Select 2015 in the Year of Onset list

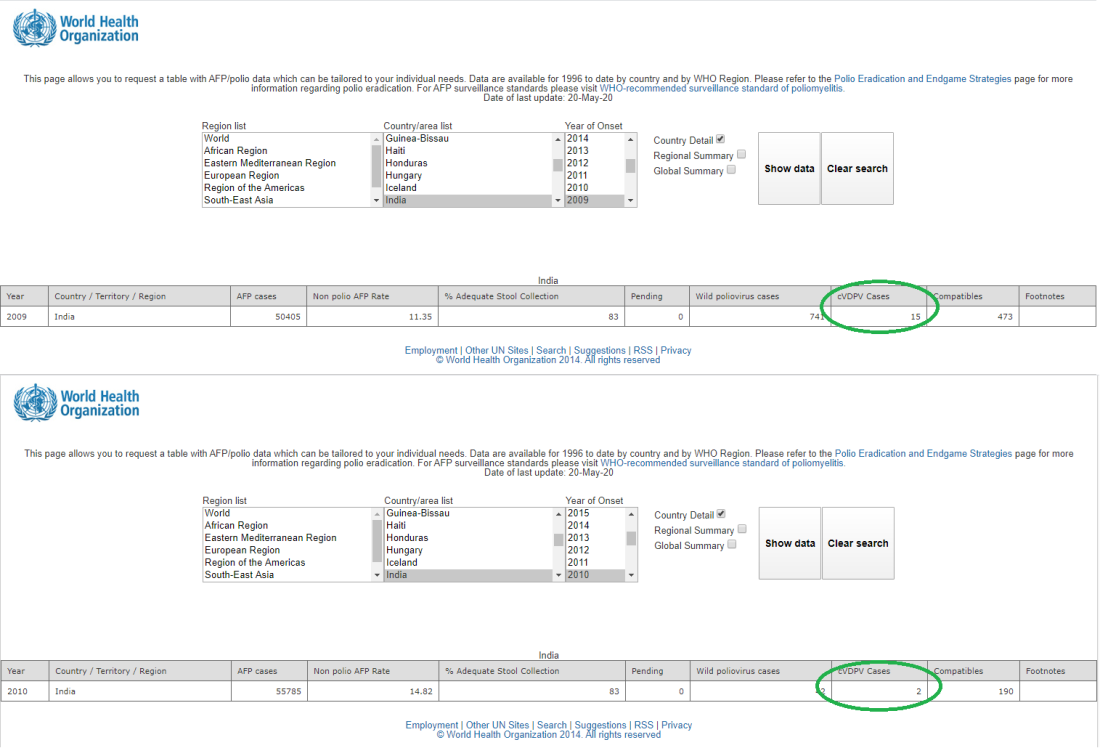click(x=578, y=513)
